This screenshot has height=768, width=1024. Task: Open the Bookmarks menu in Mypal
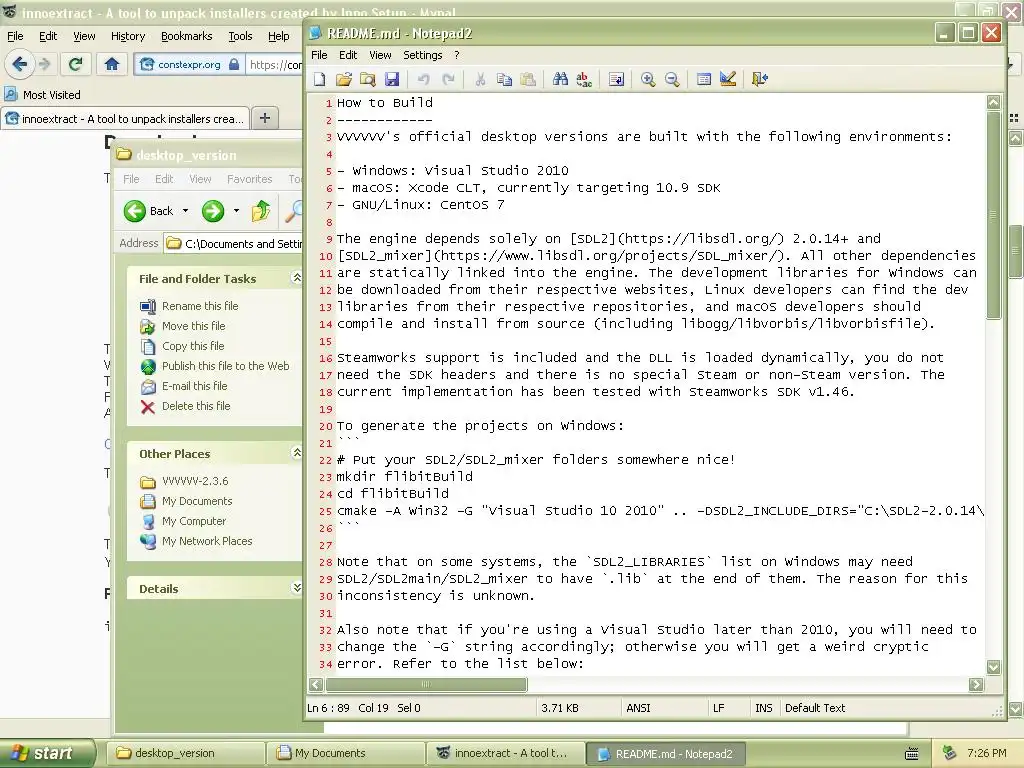(x=187, y=37)
